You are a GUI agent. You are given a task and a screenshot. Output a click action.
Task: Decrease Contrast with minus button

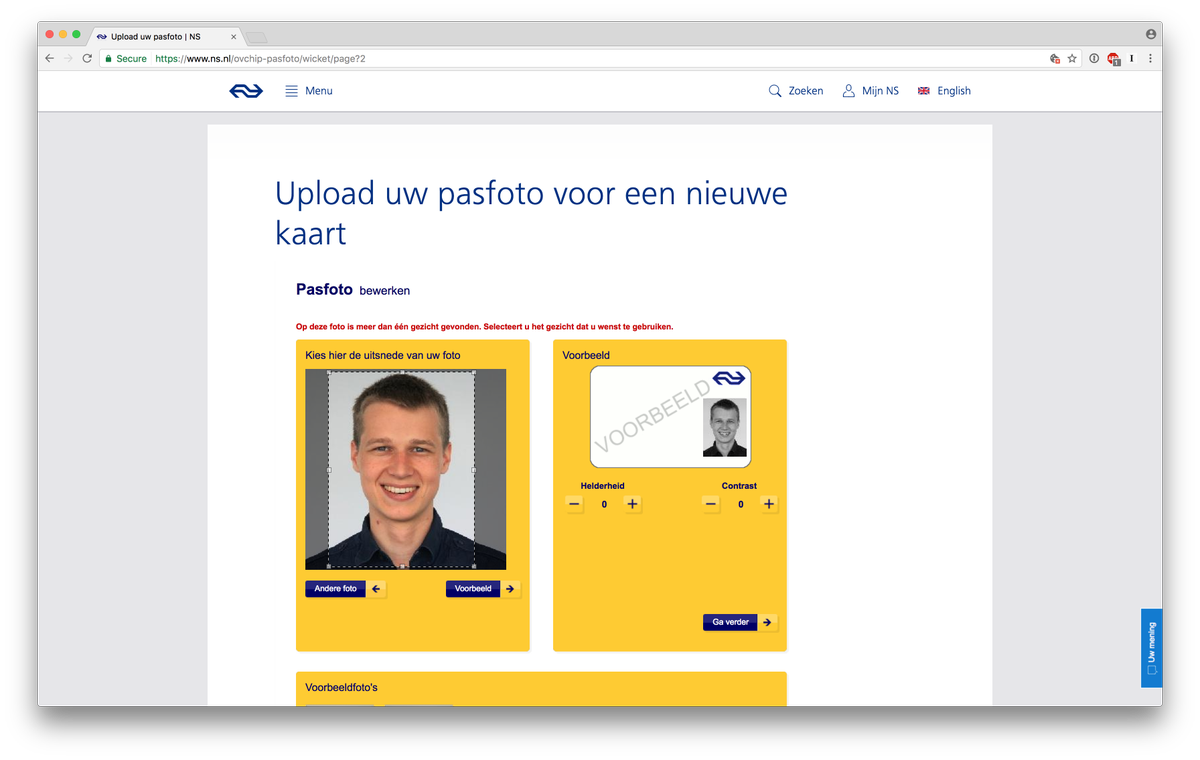click(711, 504)
